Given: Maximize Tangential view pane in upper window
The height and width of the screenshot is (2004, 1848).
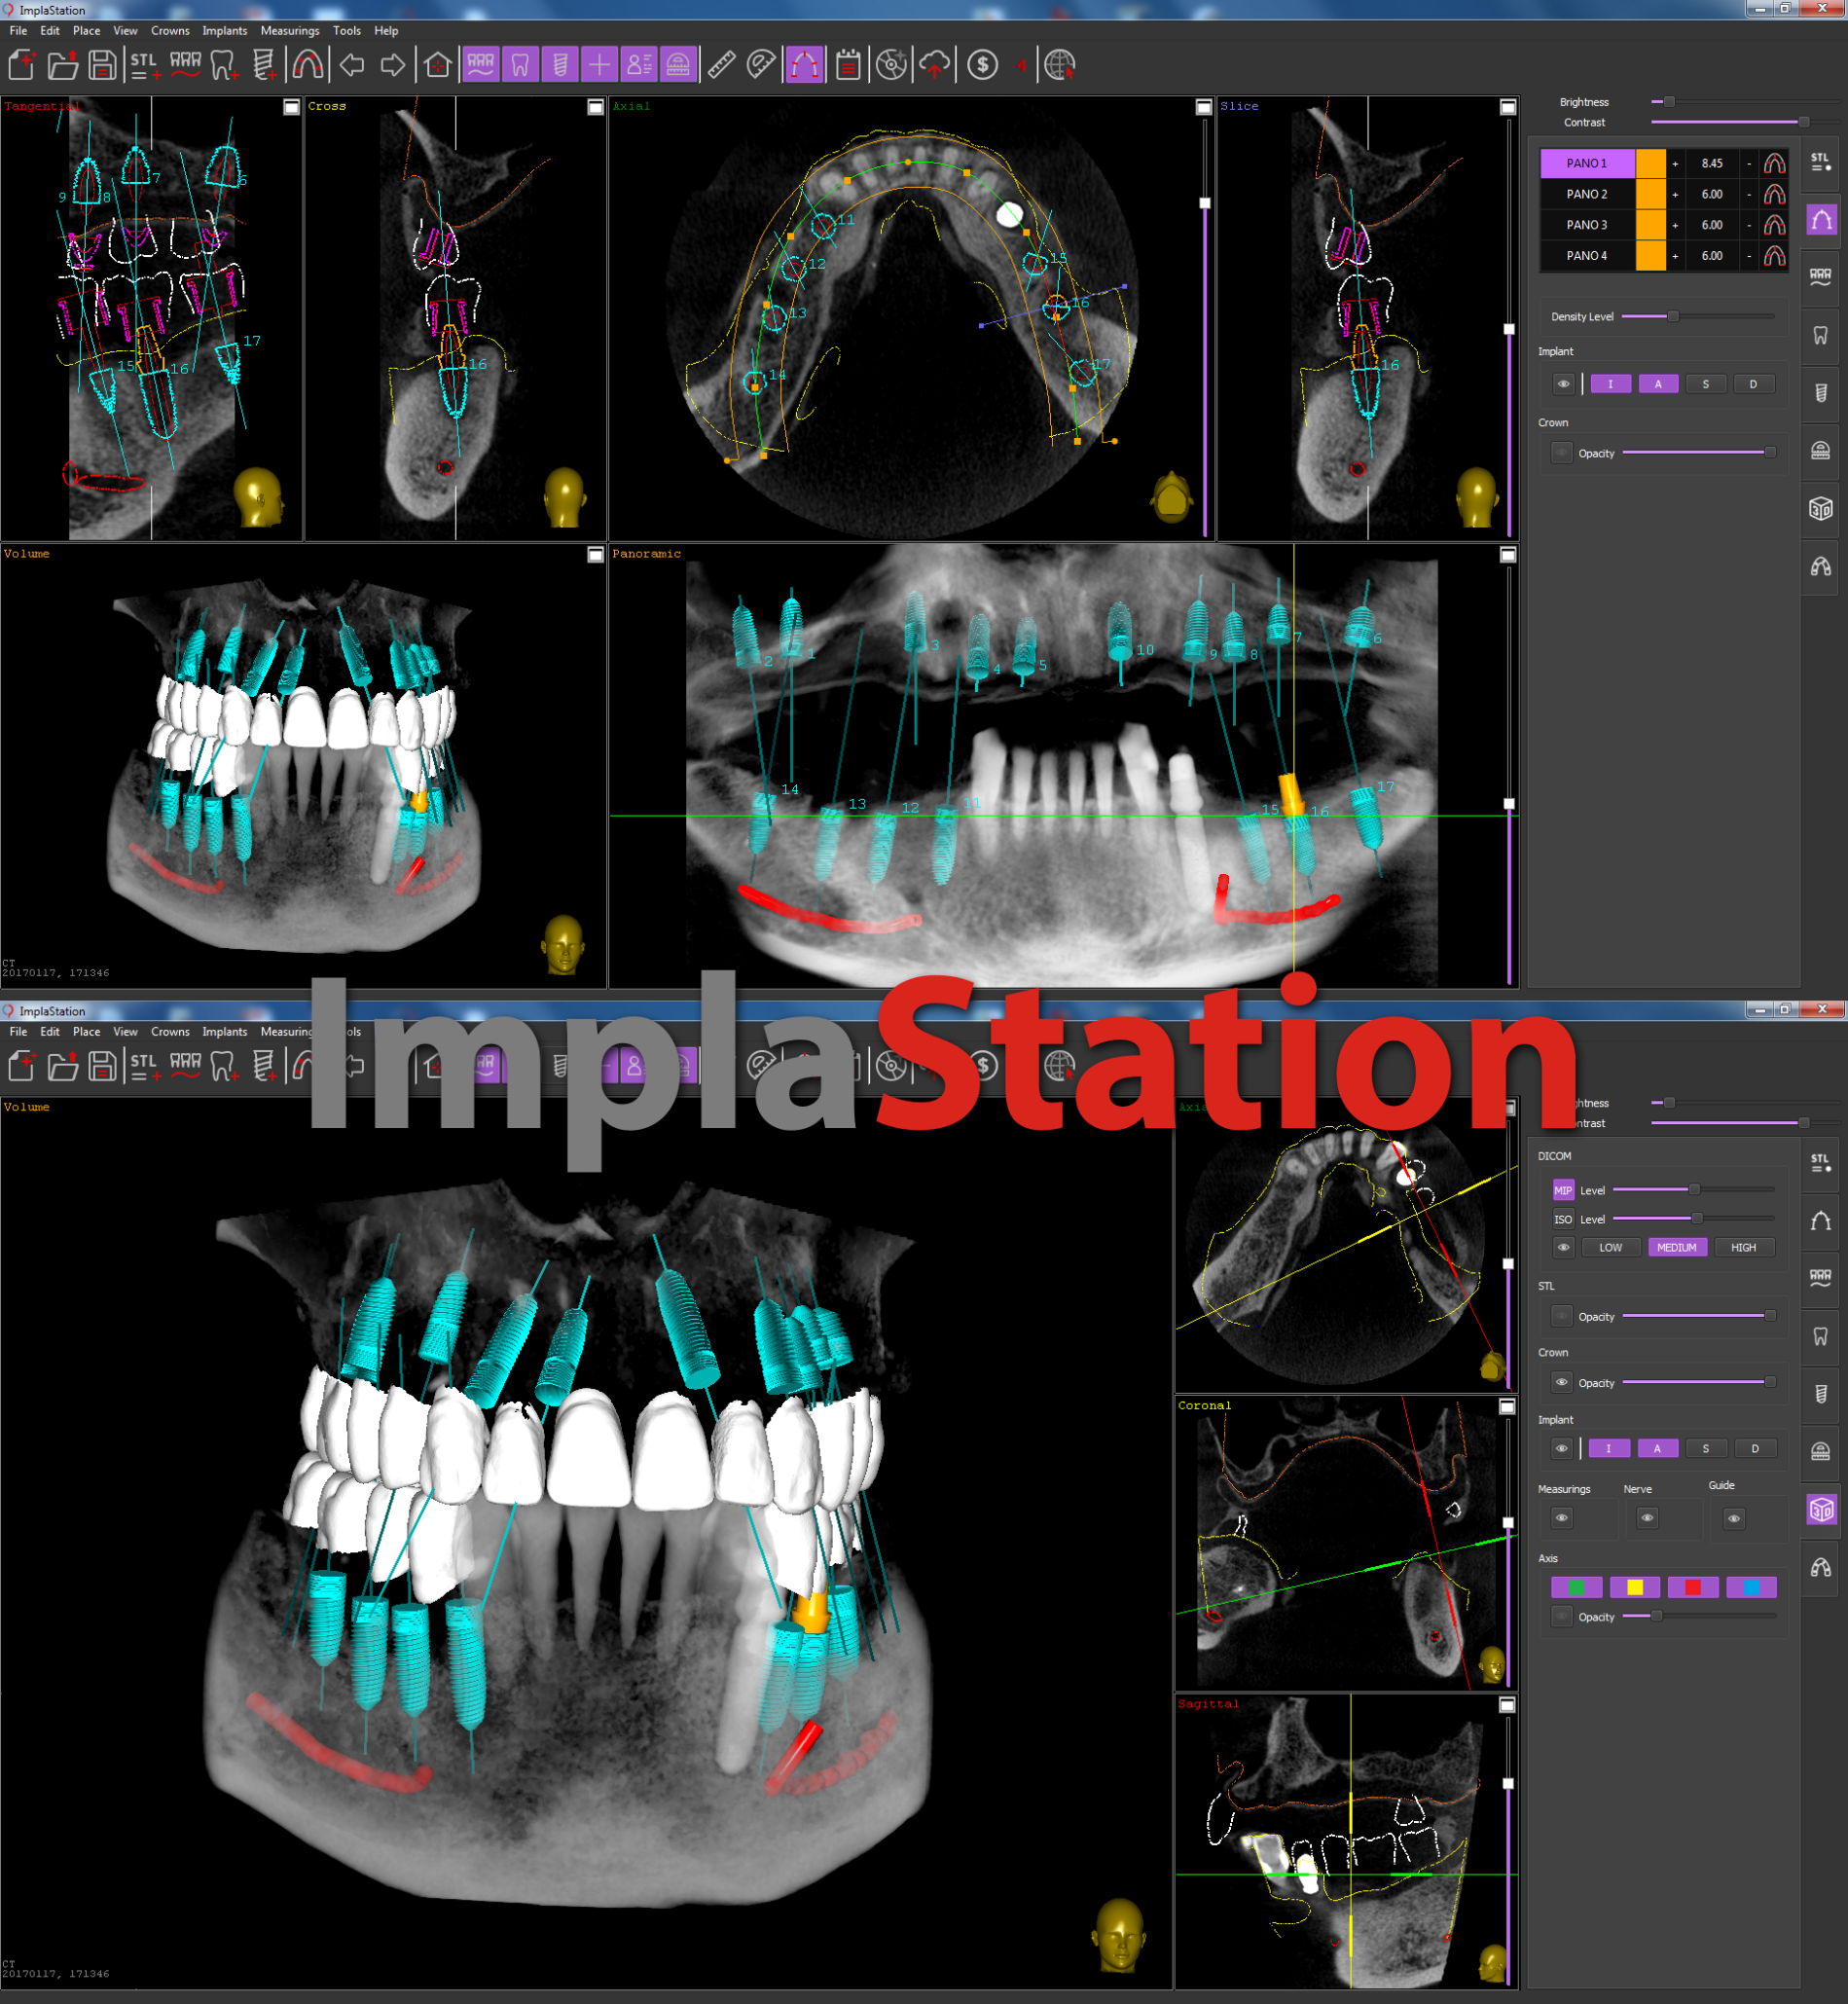Looking at the screenshot, I should point(292,107).
